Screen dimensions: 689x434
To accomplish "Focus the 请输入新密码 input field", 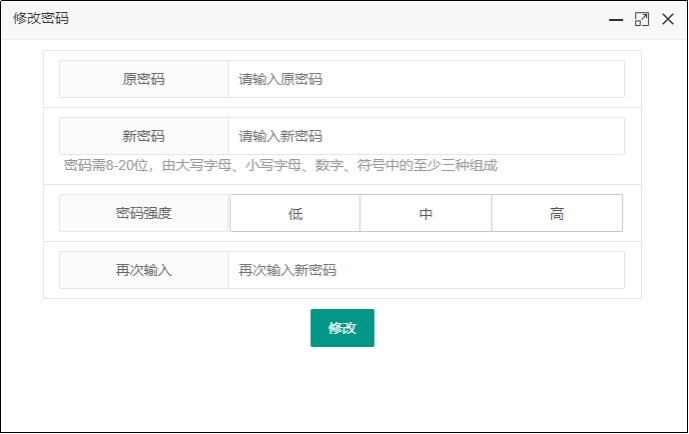I will (425, 136).
